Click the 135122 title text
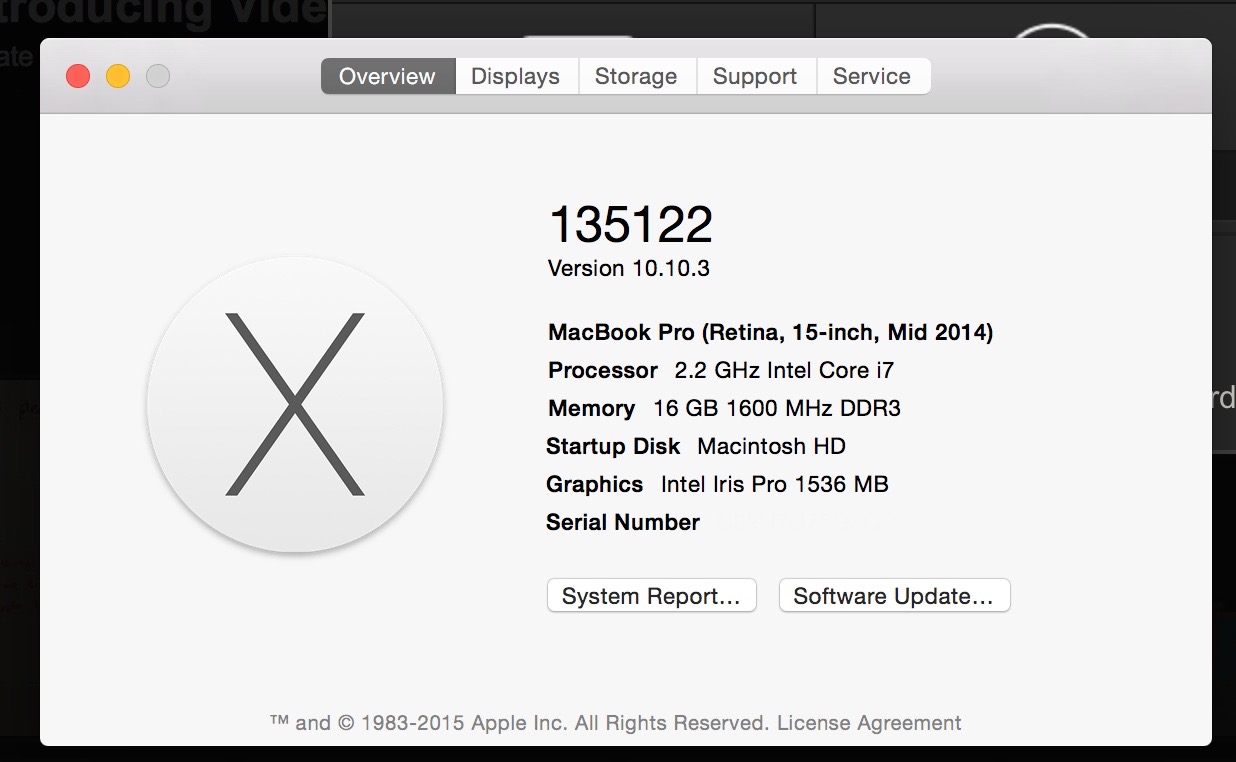1236x762 pixels. (x=631, y=224)
